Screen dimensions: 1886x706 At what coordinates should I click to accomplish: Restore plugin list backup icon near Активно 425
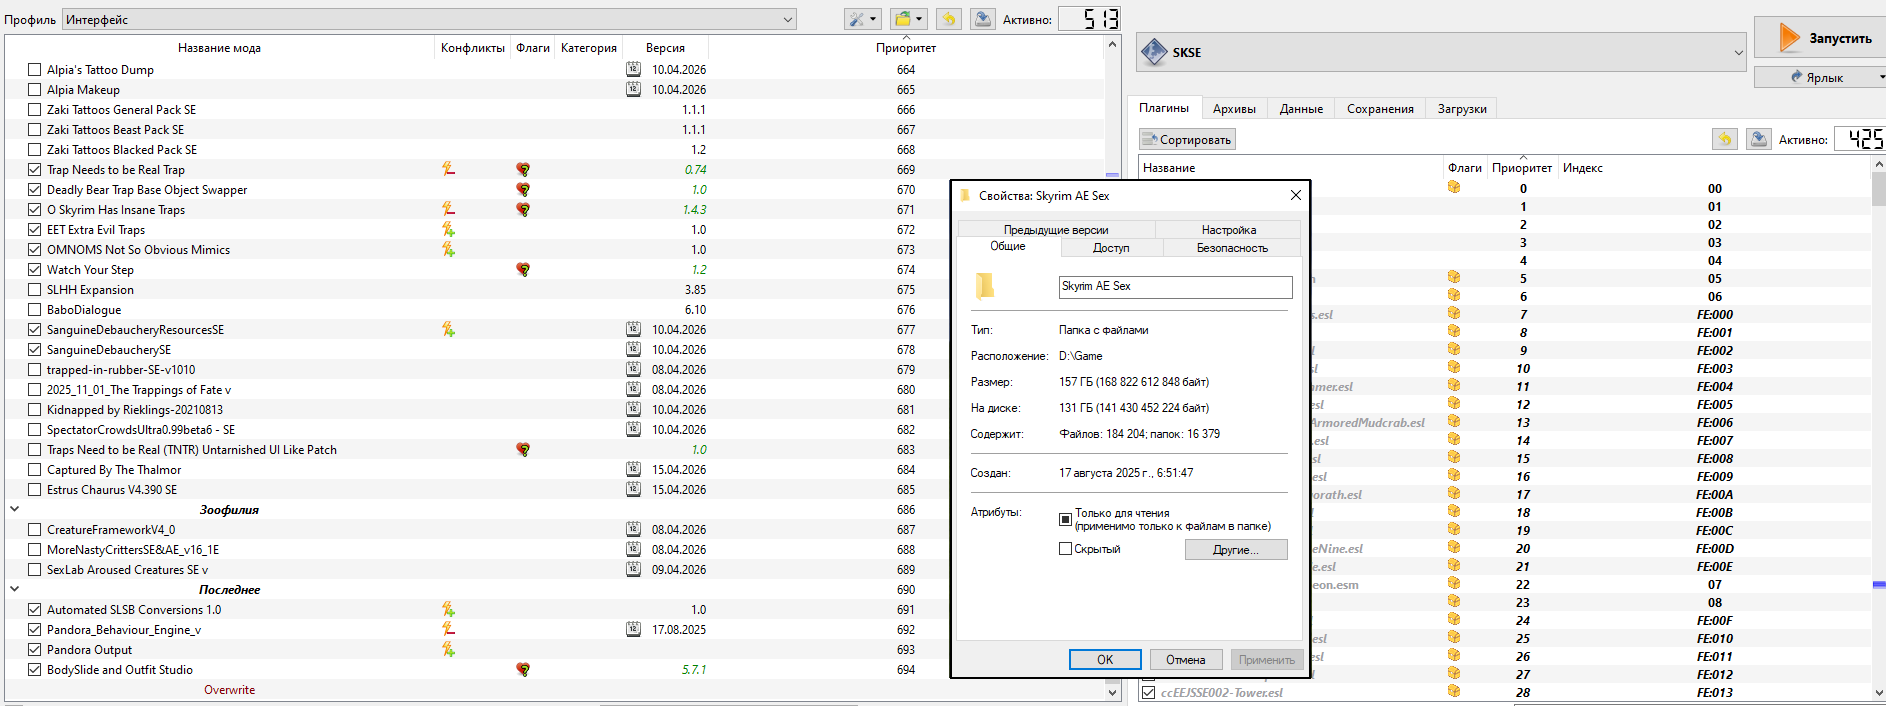1725,139
